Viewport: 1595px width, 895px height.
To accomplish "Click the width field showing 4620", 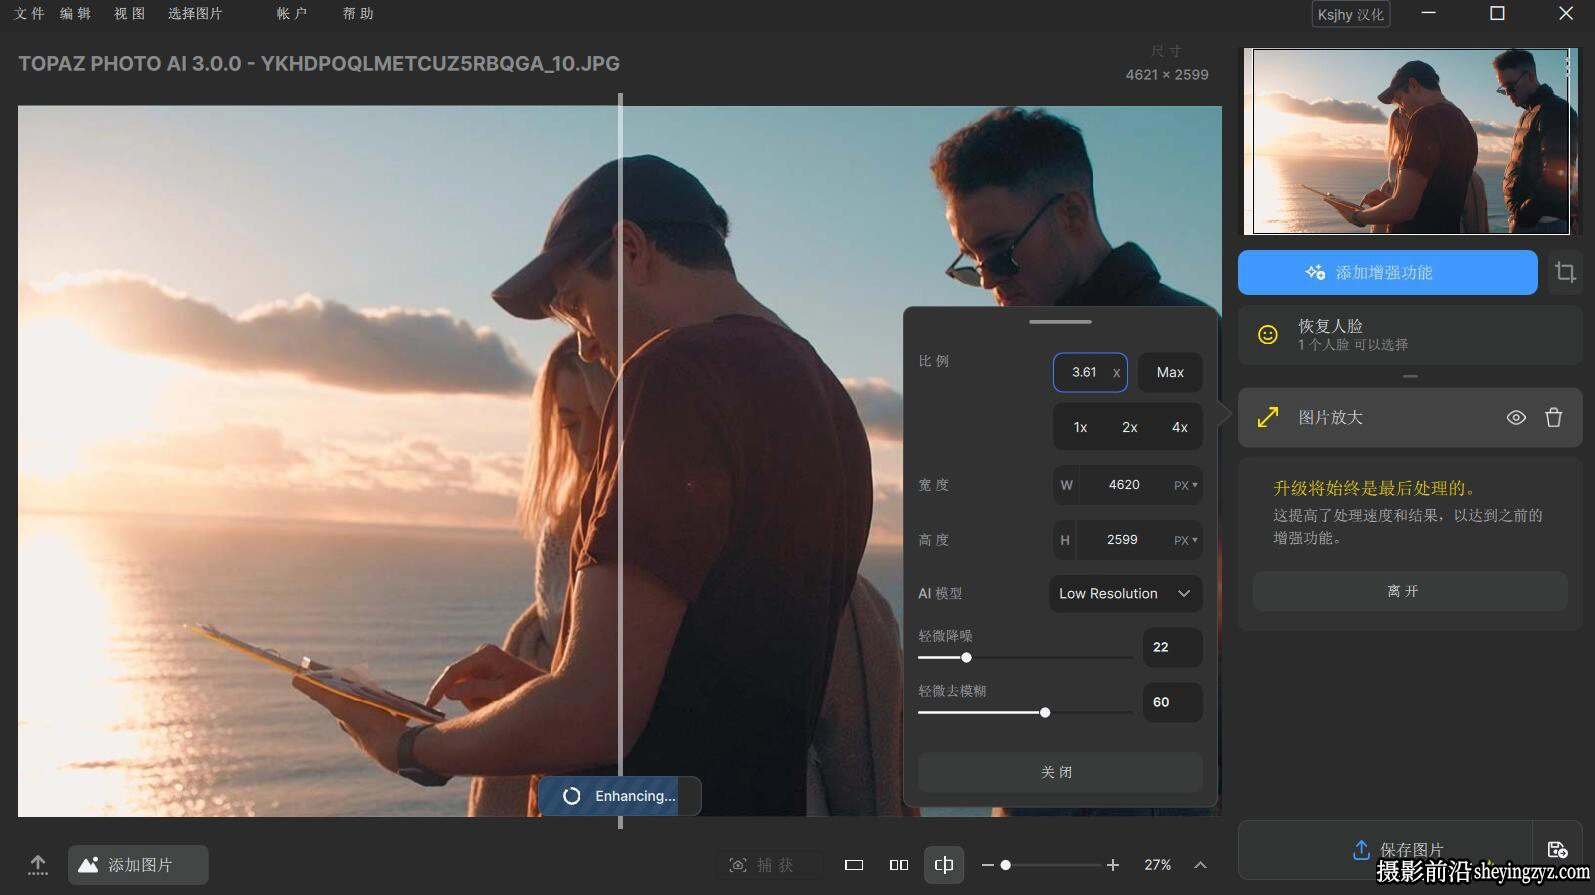I will [1124, 485].
